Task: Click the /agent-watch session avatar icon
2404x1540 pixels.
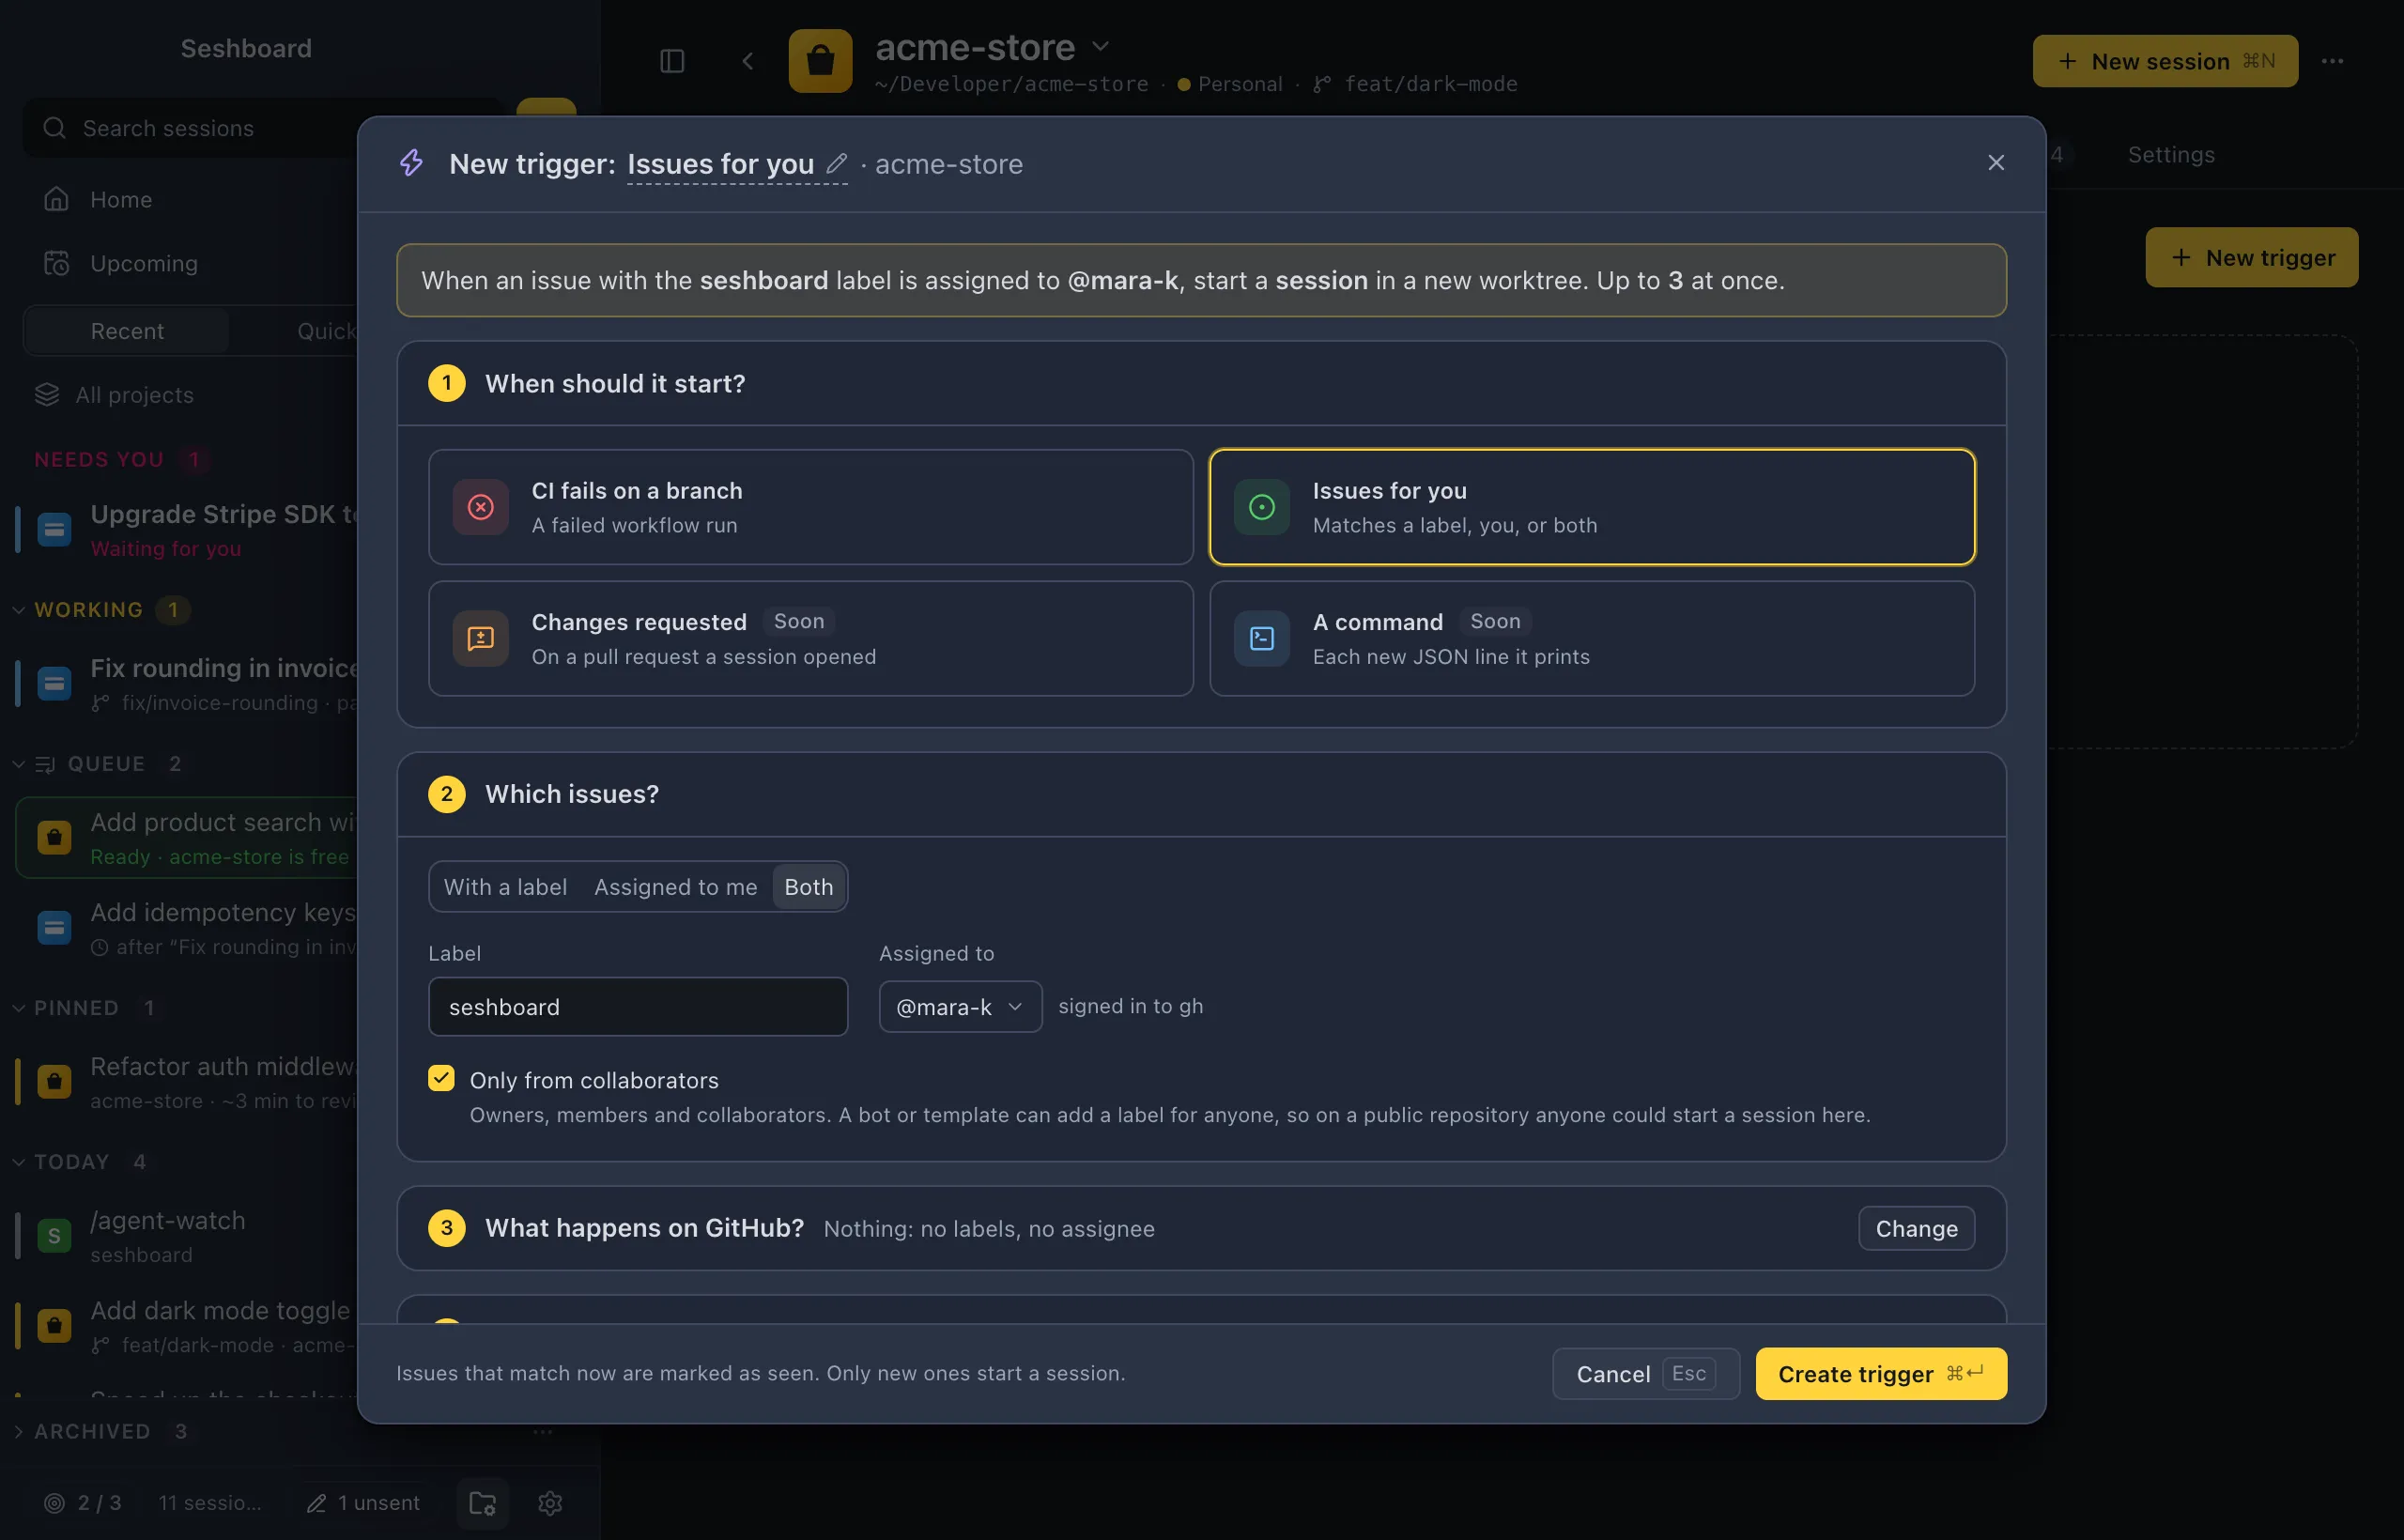Action: (54, 1236)
